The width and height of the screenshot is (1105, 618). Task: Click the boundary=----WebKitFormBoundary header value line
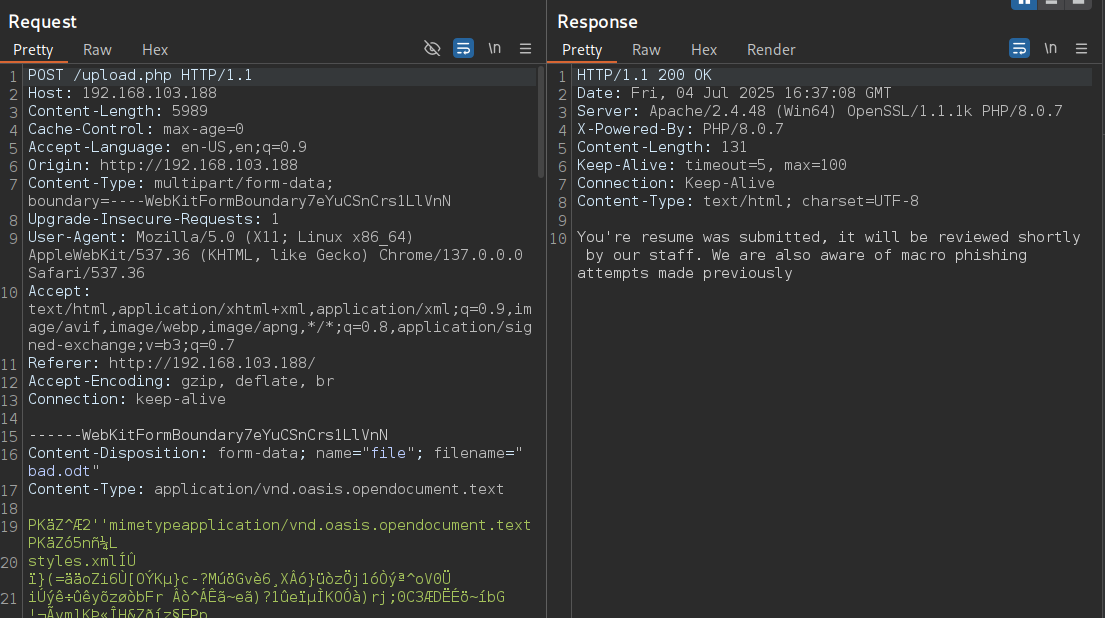(239, 201)
